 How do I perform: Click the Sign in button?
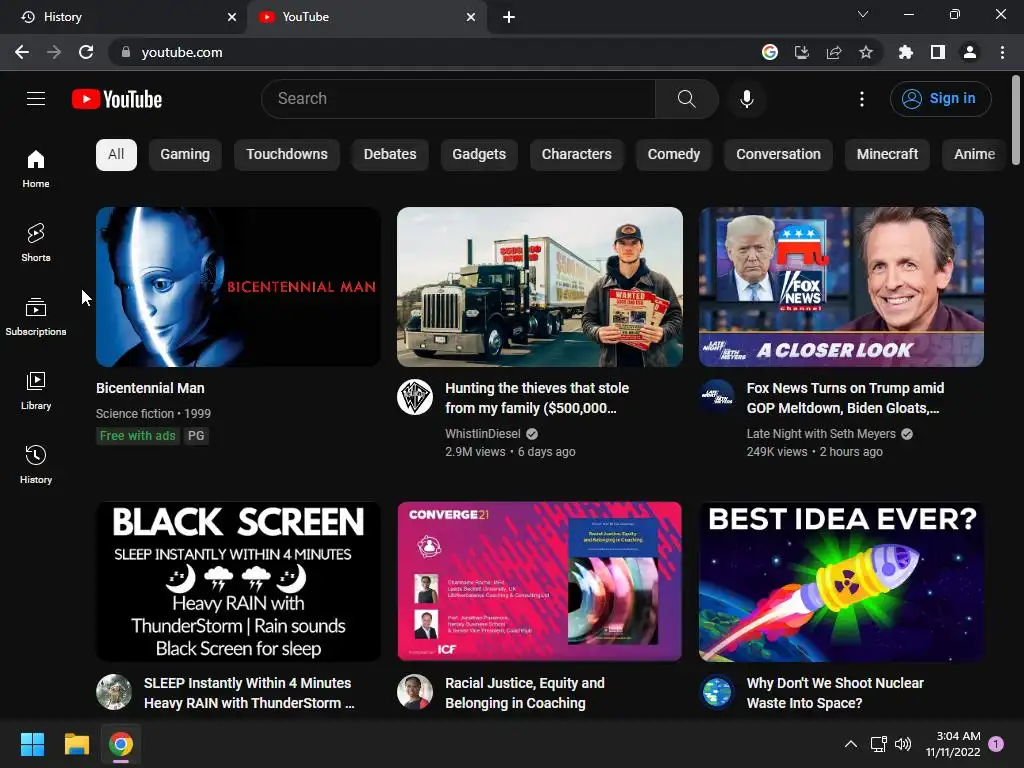pos(940,99)
